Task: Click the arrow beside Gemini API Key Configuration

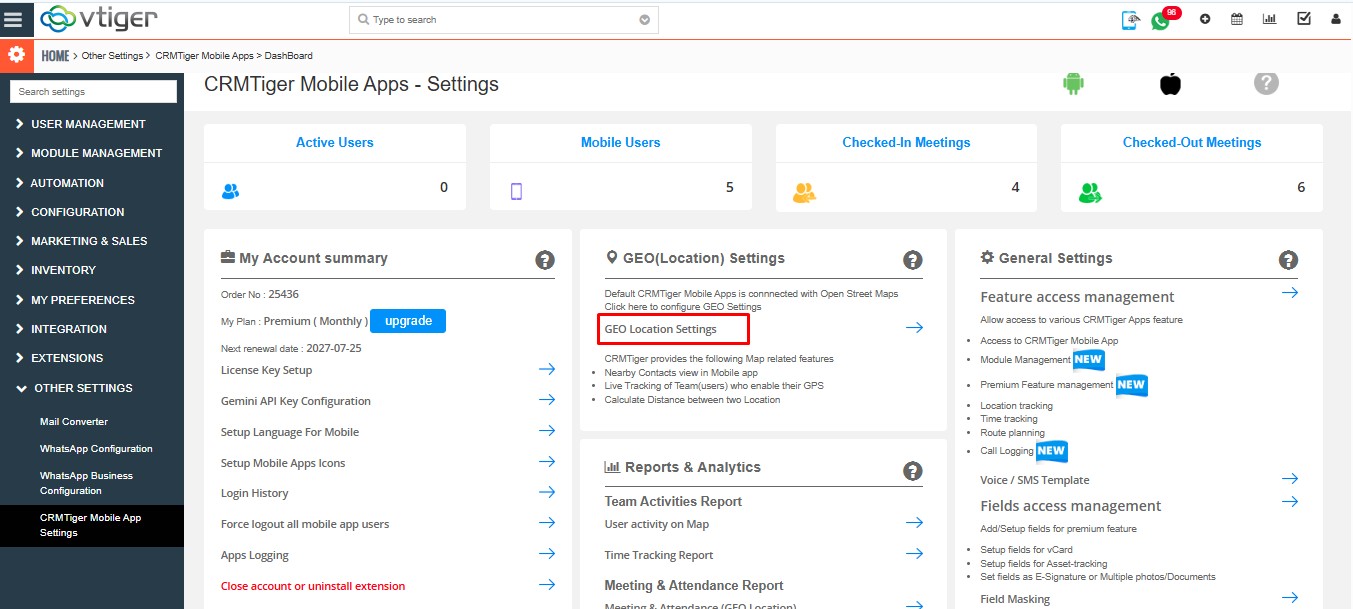Action: coord(547,400)
